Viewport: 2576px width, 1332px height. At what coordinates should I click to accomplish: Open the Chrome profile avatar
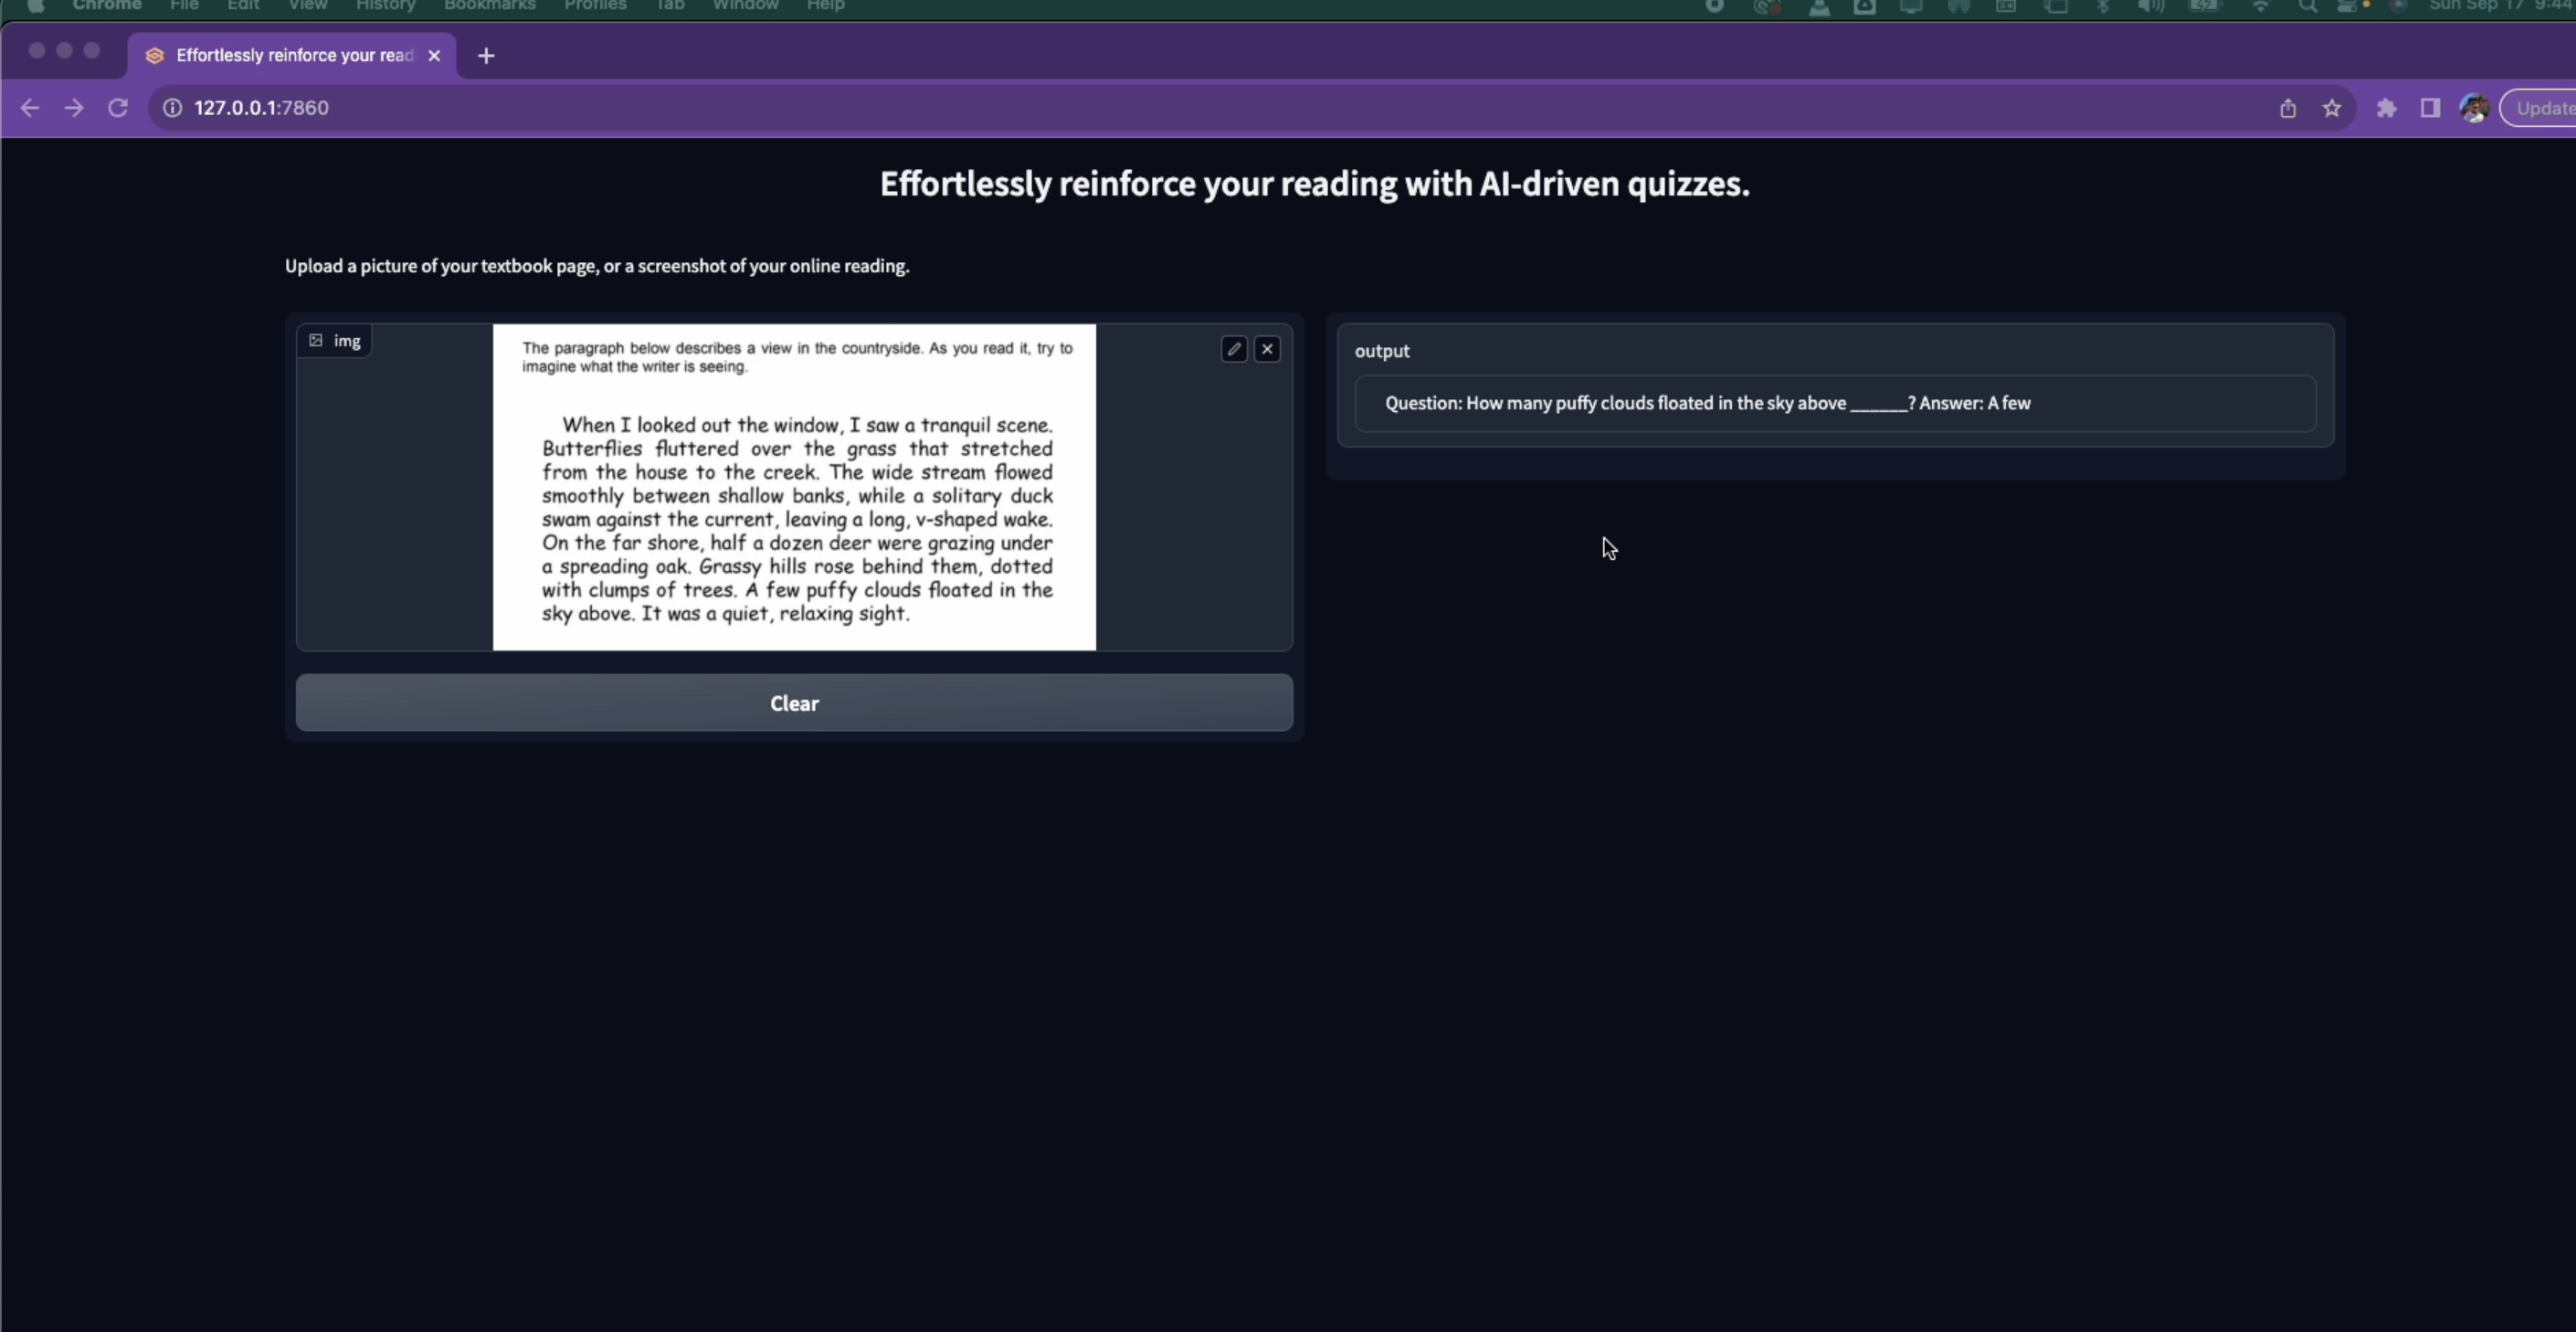[x=2474, y=108]
